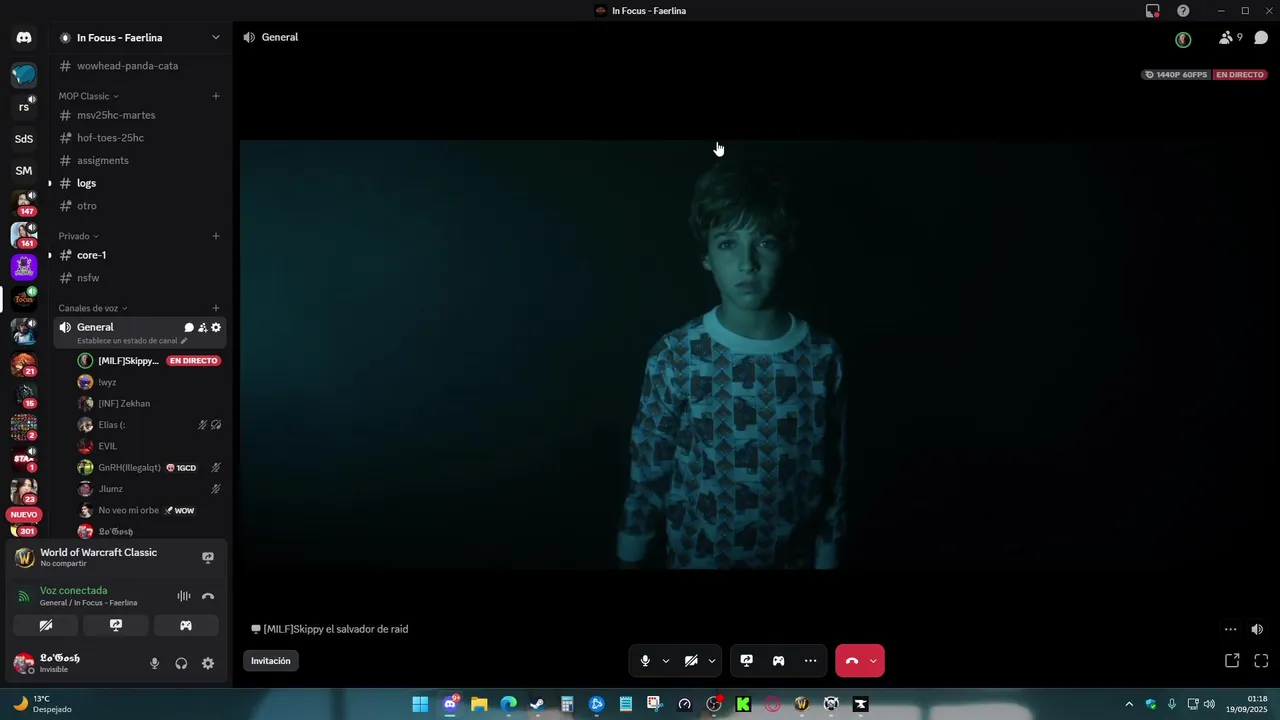The width and height of the screenshot is (1280, 720).
Task: Add channel to MOP Classic category plus icon
Action: [x=216, y=96]
